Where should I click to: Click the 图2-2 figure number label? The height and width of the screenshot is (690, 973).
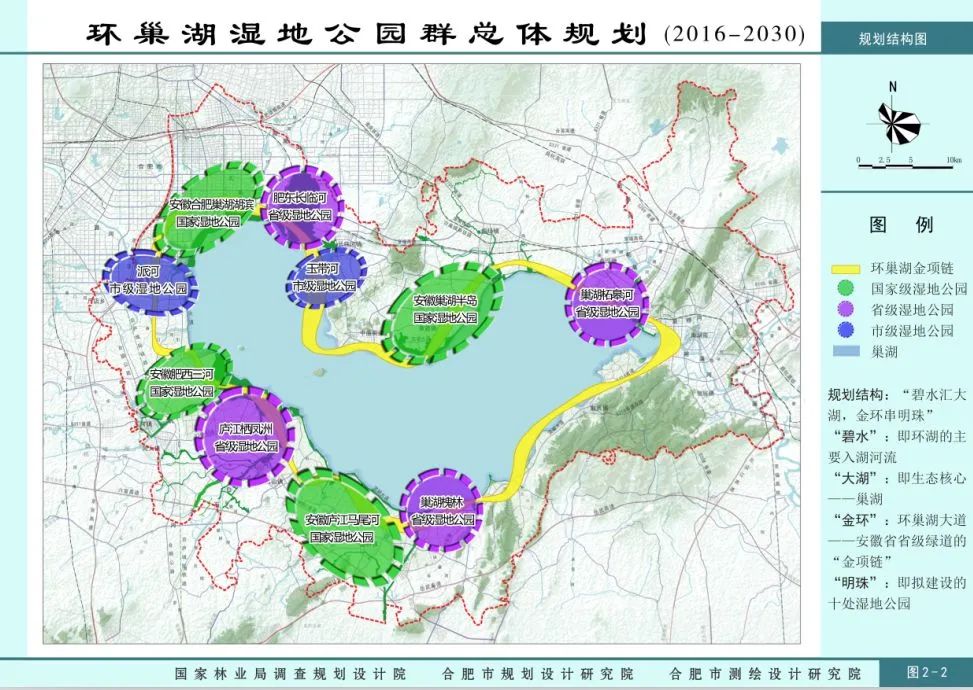[927, 672]
